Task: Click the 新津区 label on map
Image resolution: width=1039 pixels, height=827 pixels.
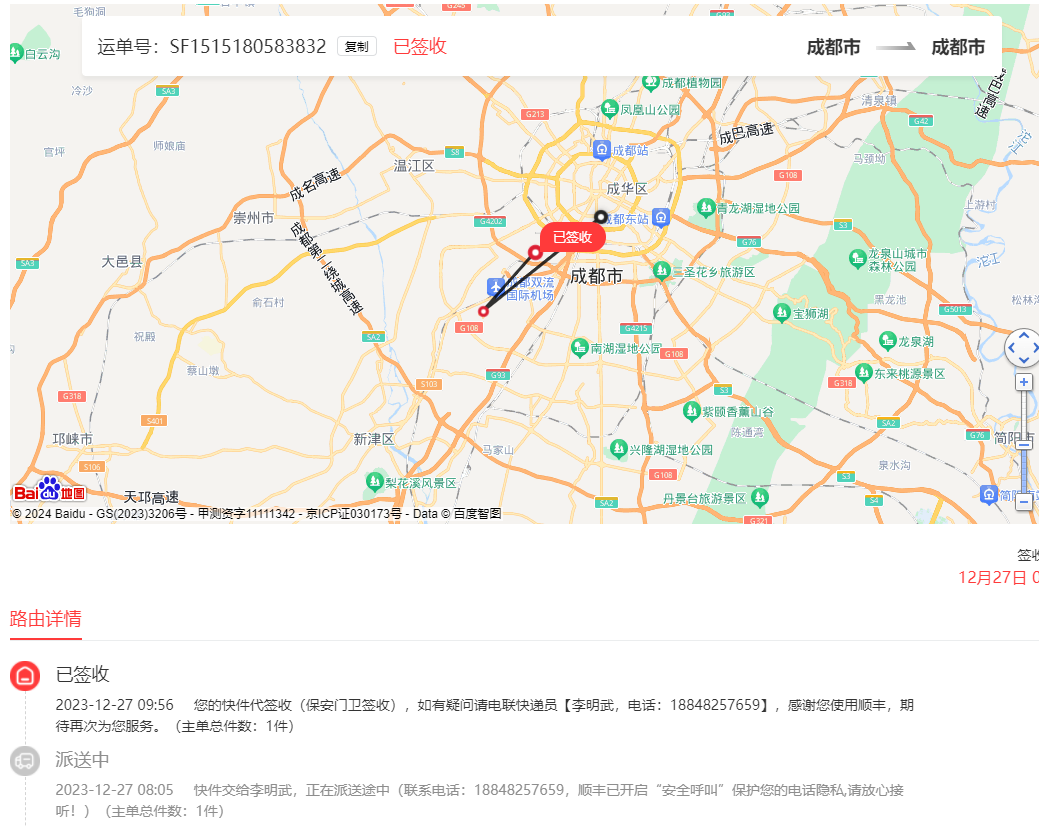Action: [374, 439]
